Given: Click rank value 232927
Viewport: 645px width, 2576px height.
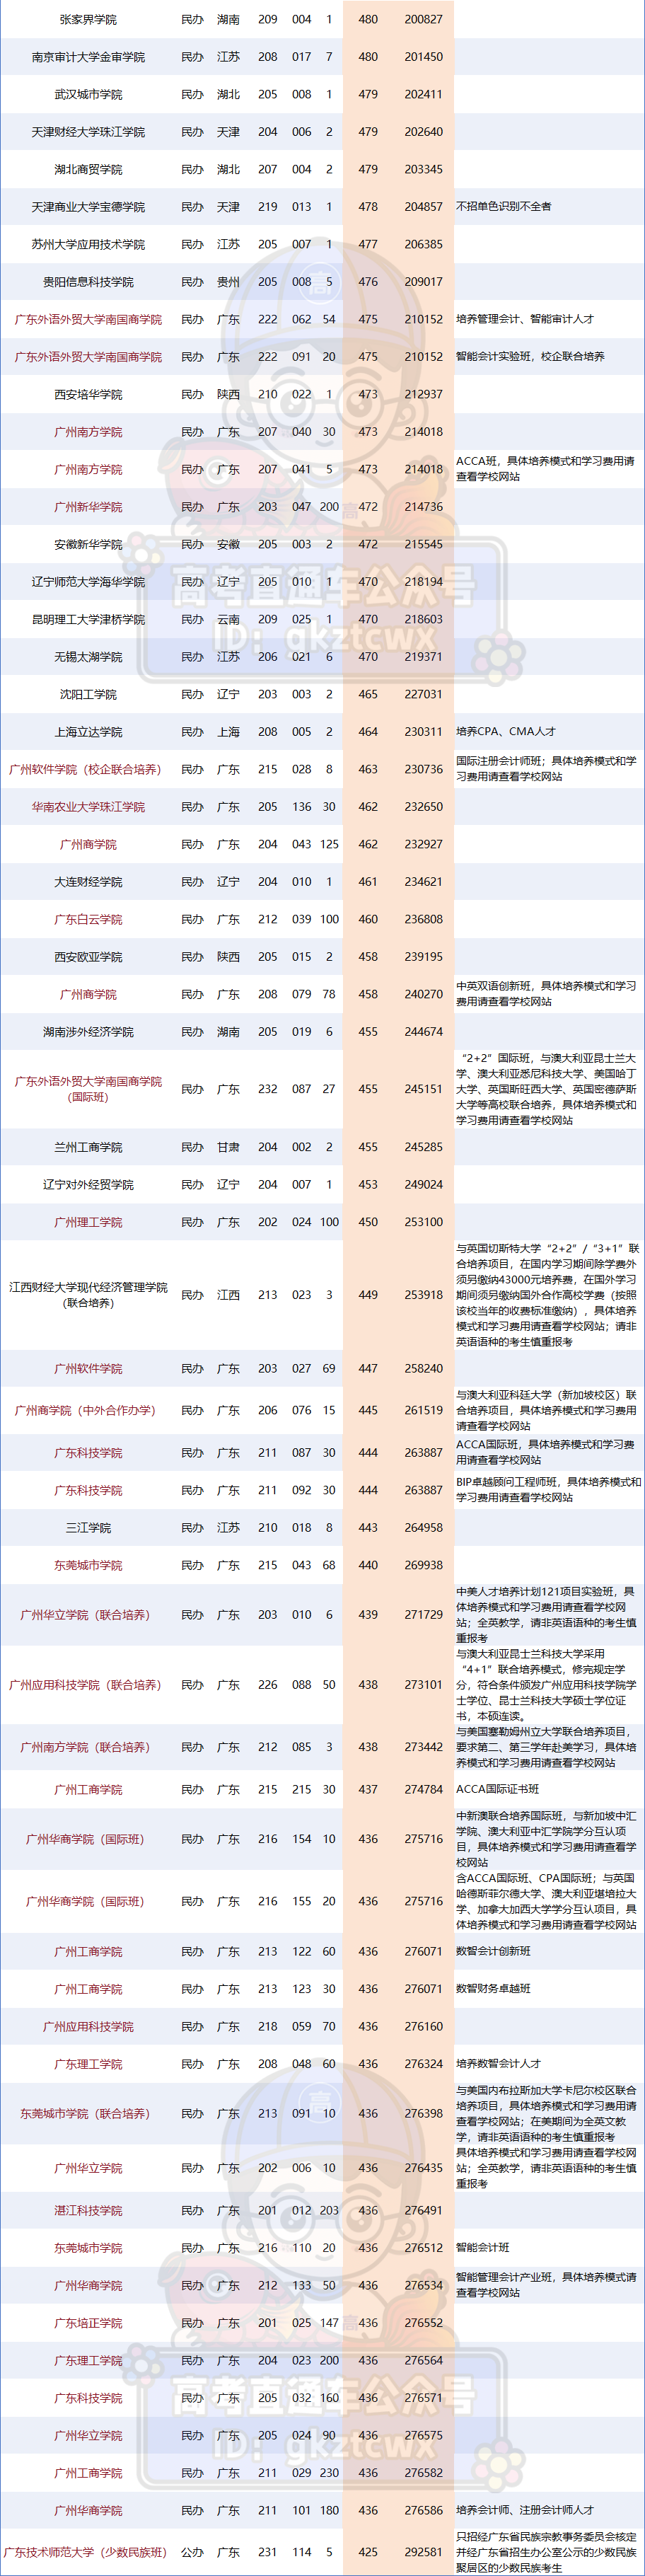Looking at the screenshot, I should click(423, 844).
